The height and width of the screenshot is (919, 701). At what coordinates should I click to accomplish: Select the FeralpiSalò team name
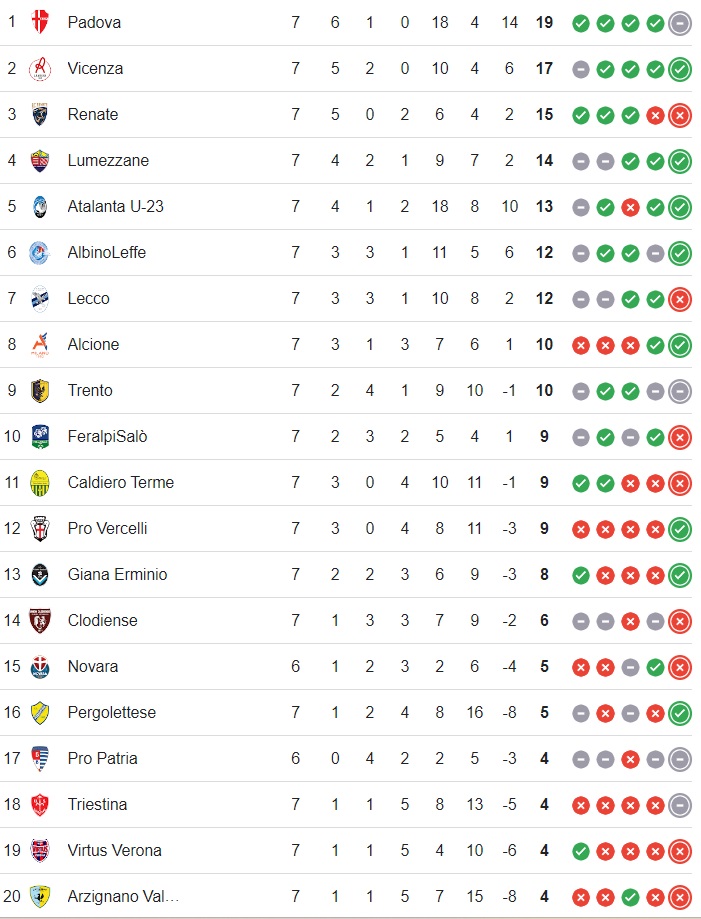pyautogui.click(x=107, y=437)
